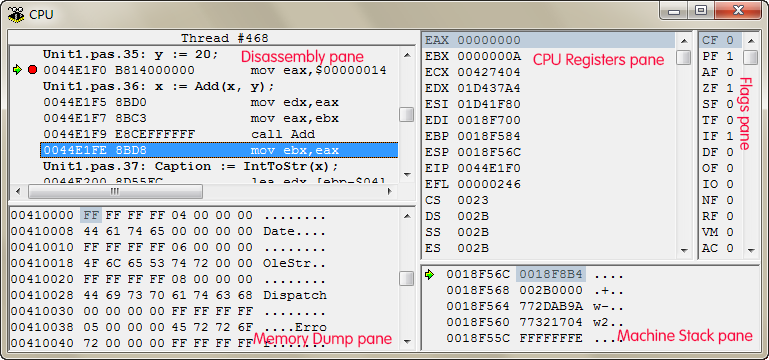
Task: Select the AF flag
Action: coord(718,72)
